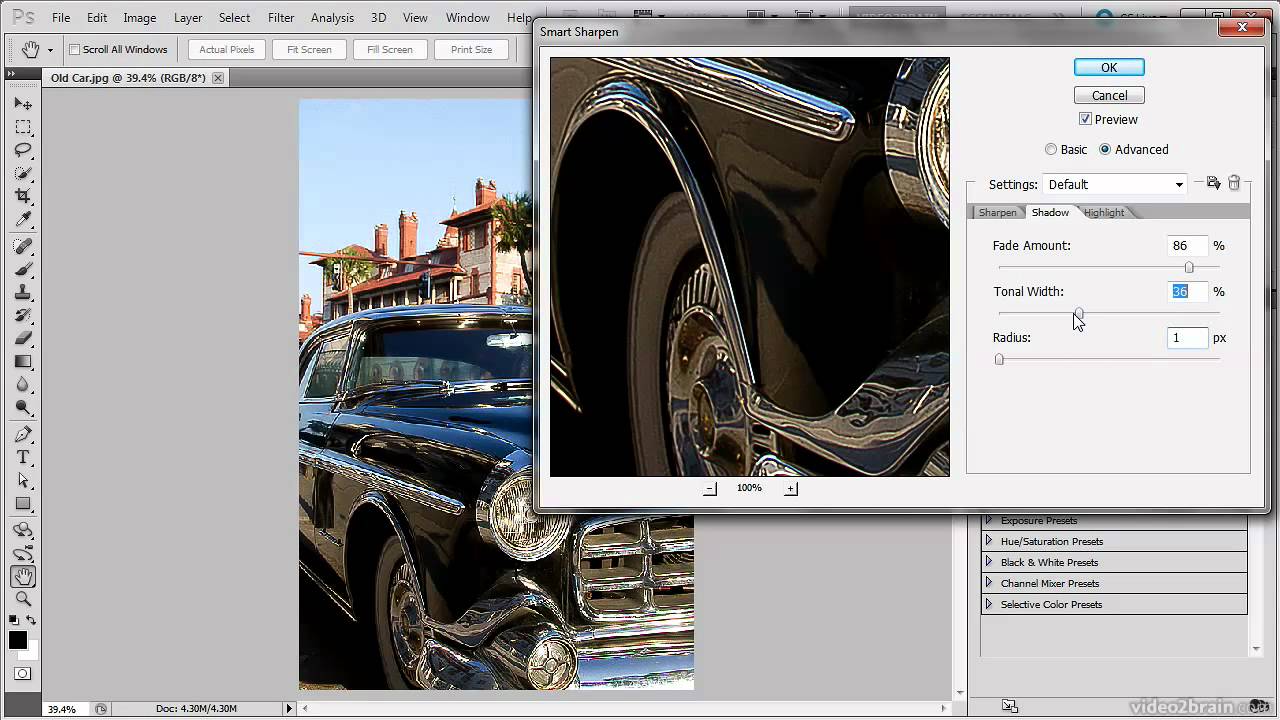Click the Fade Amount slider handle
The image size is (1280, 720).
click(1189, 267)
